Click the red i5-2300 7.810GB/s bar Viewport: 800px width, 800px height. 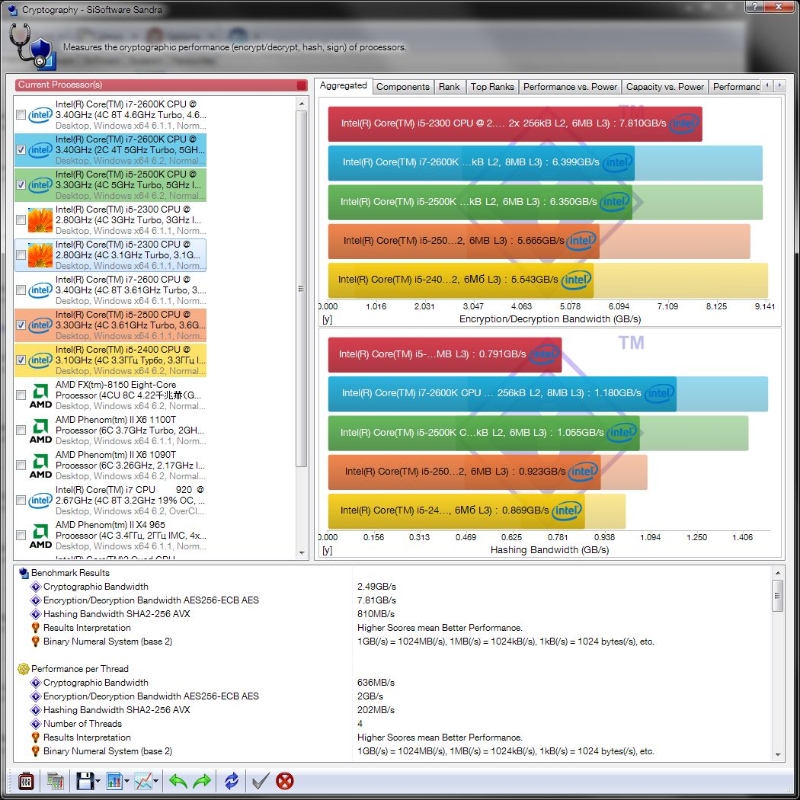515,123
